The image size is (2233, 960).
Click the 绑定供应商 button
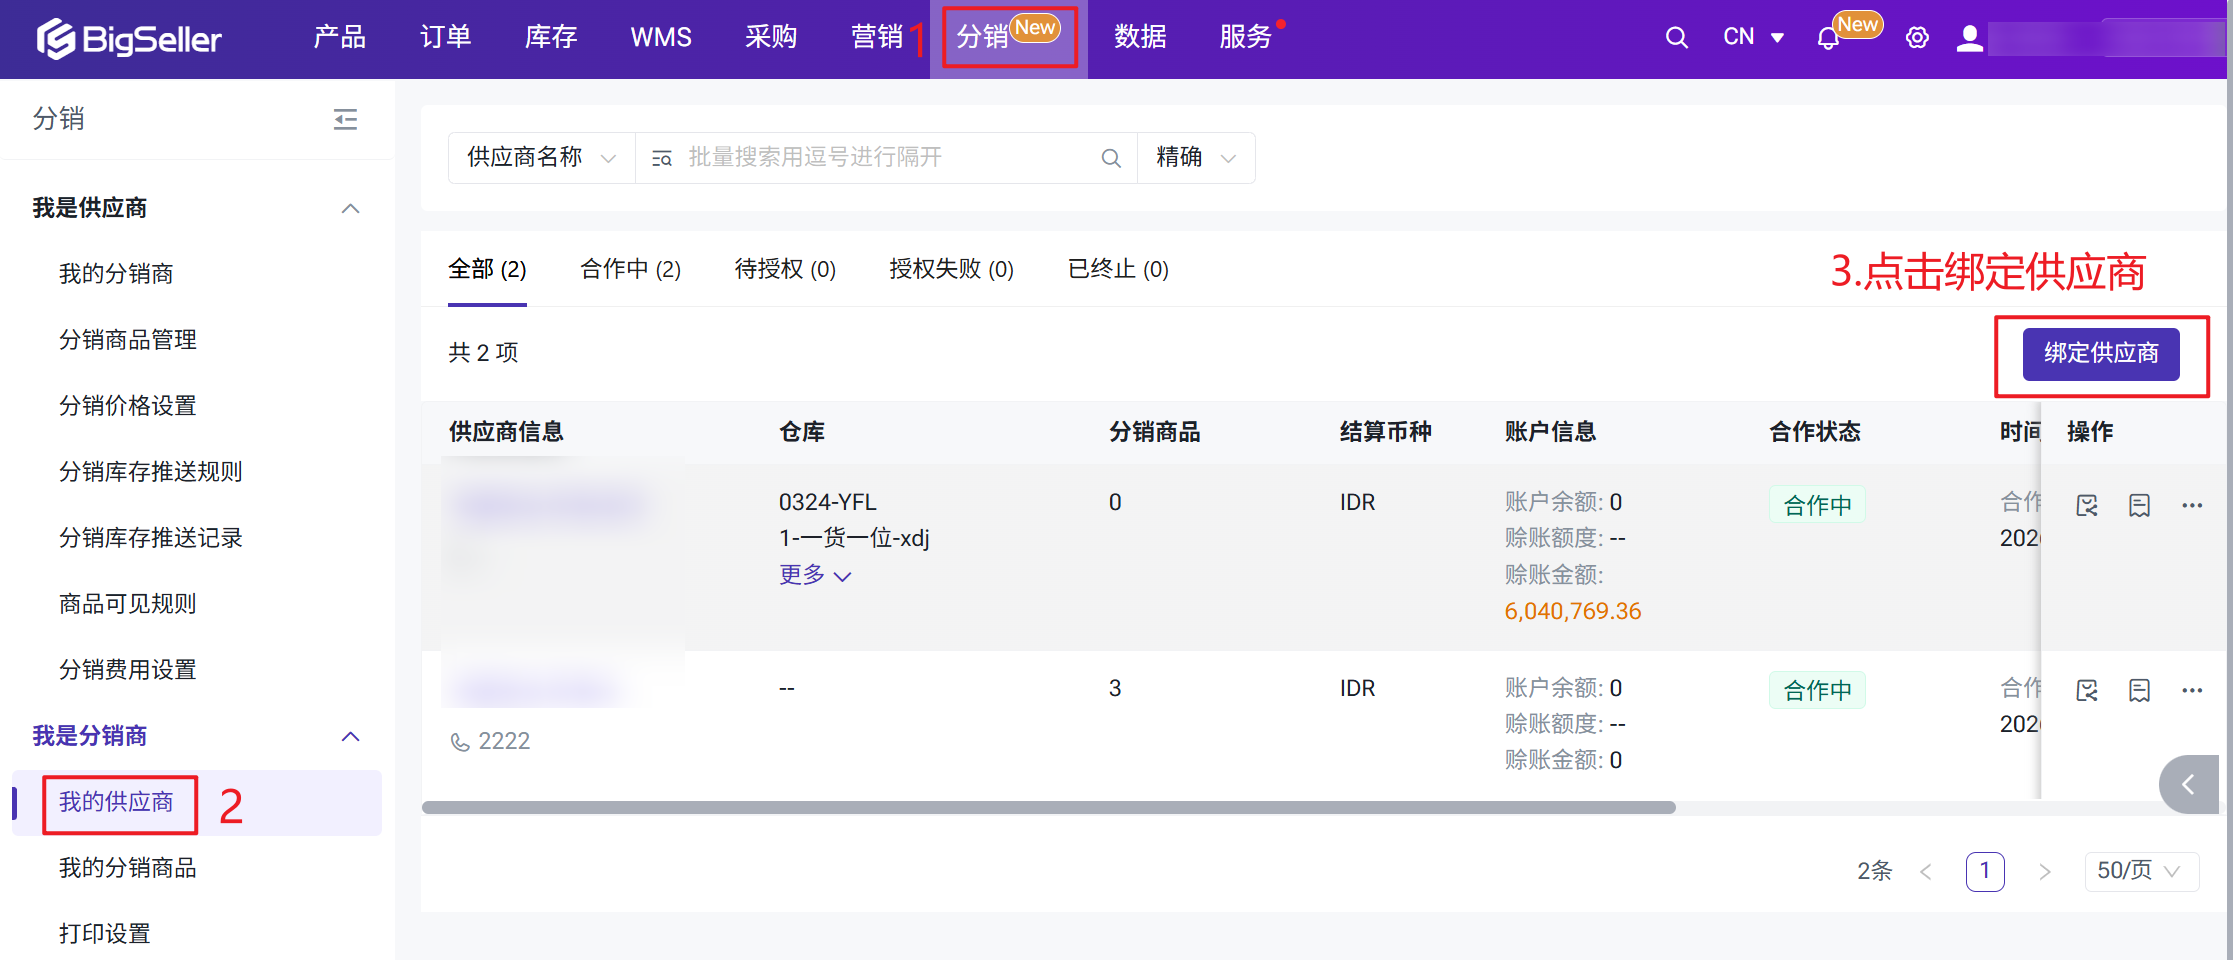point(2100,354)
